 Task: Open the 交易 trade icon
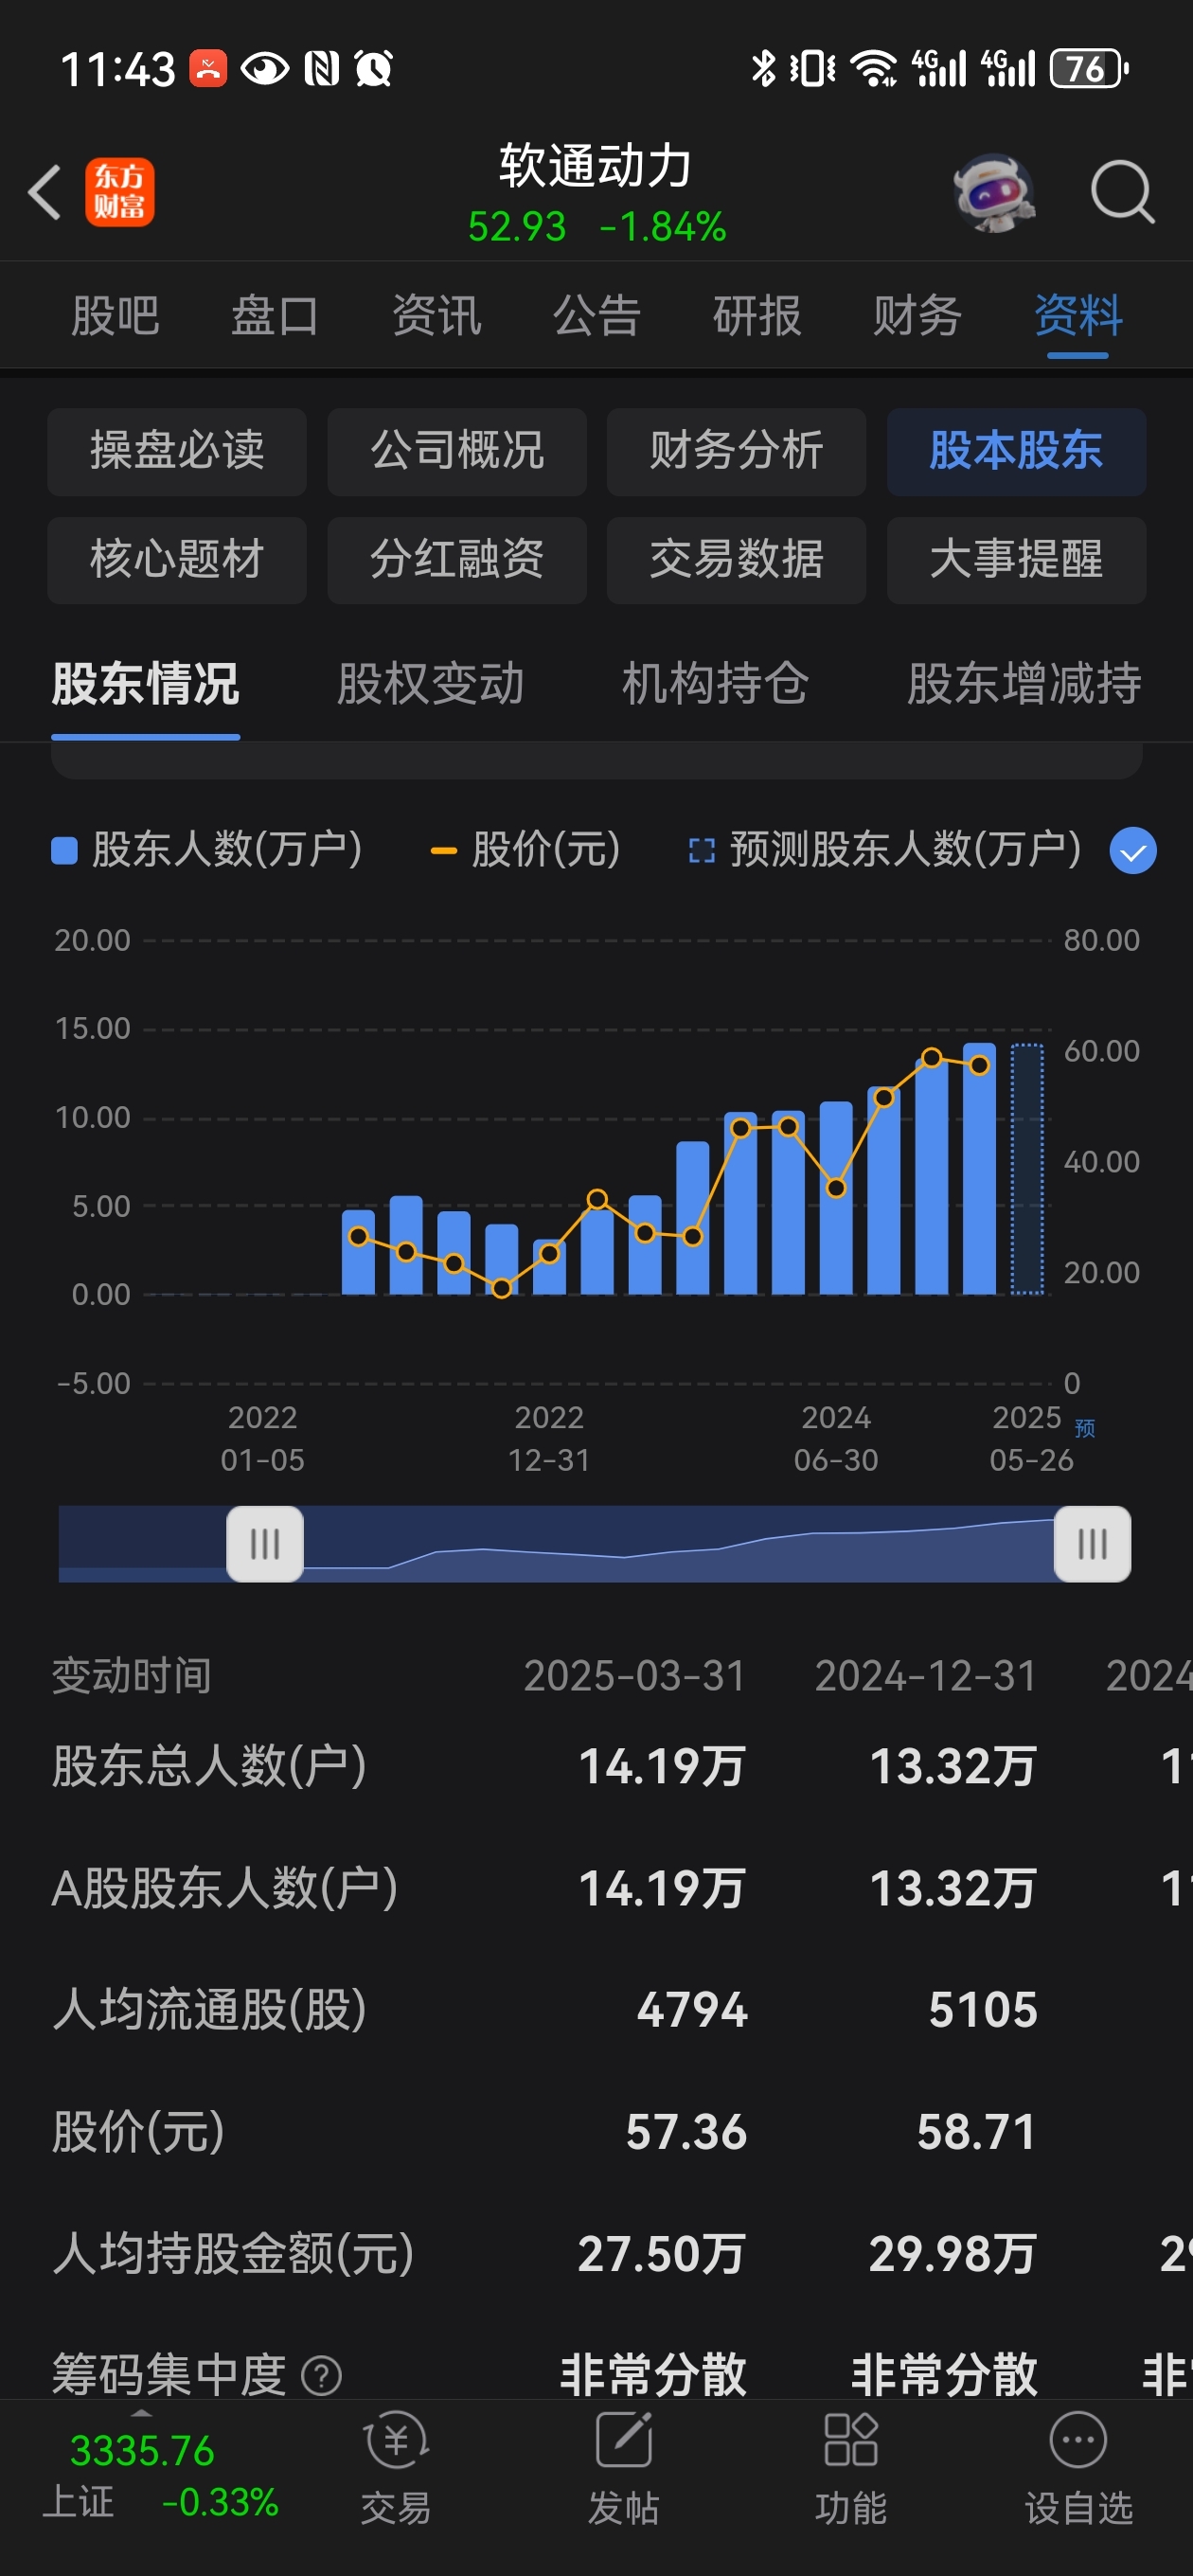pyautogui.click(x=396, y=2441)
